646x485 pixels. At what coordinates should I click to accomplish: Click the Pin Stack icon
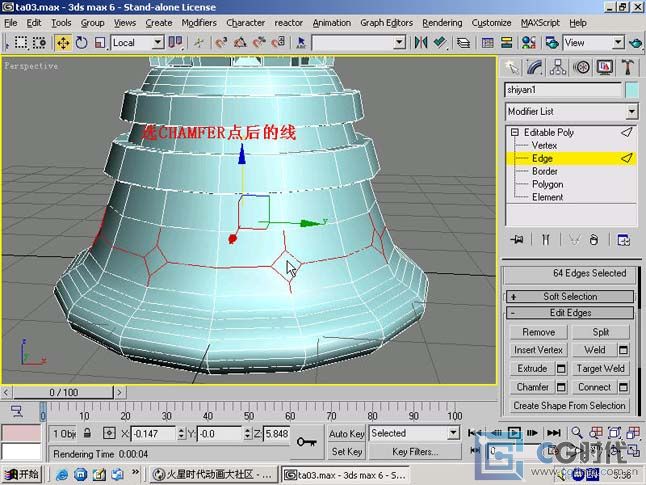point(517,239)
